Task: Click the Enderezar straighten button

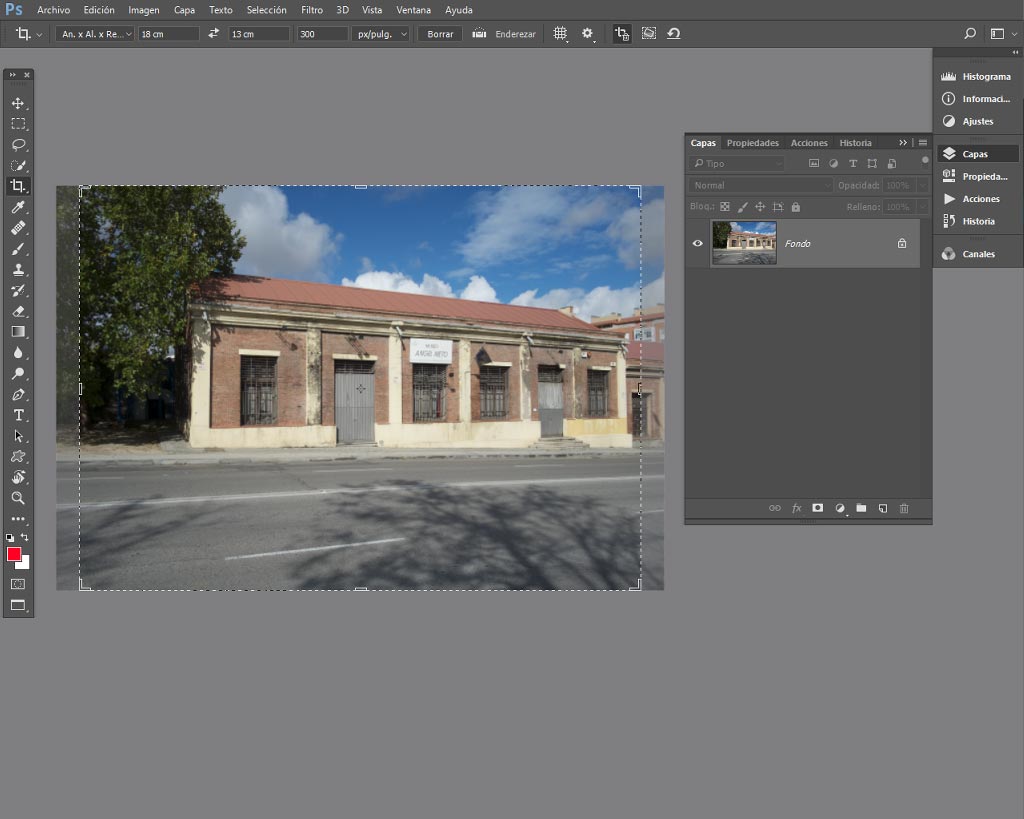Action: (504, 34)
